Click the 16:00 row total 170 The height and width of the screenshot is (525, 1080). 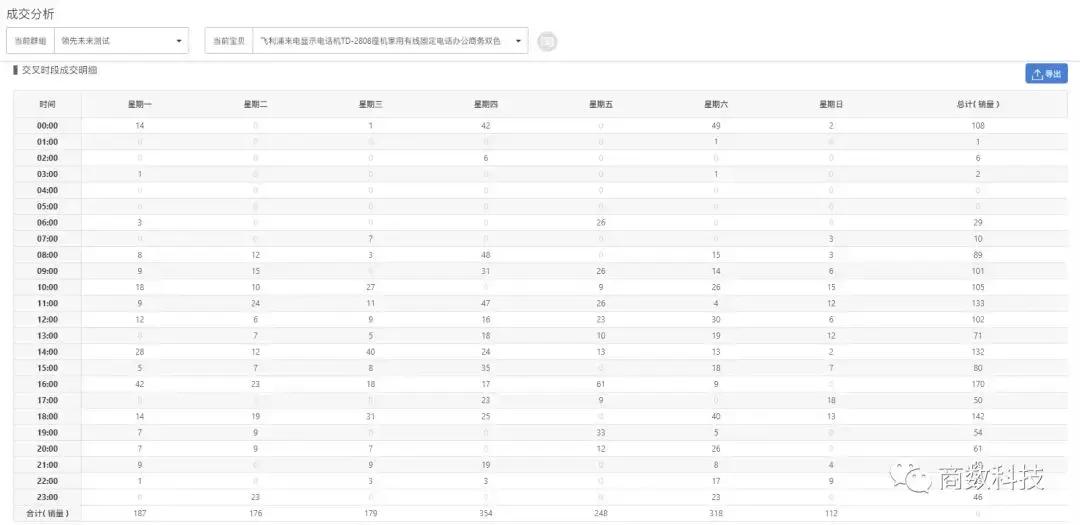[978, 384]
